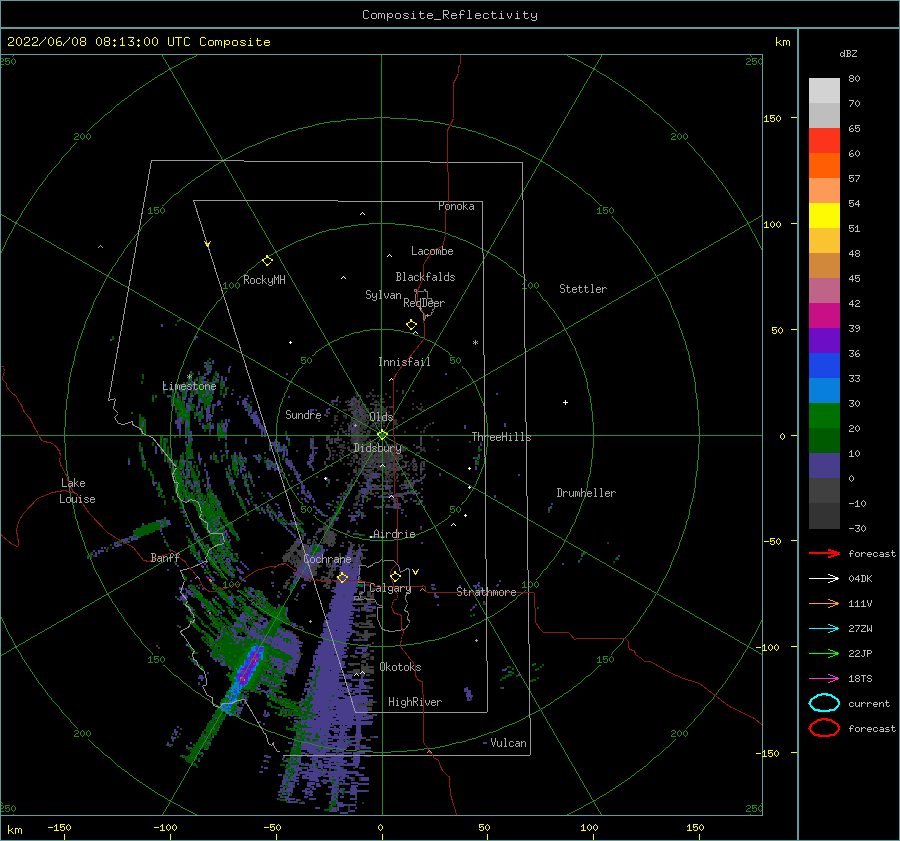Click the magenta swatch between 42 and 39
Viewport: 900px width, 841px height.
pyautogui.click(x=824, y=316)
